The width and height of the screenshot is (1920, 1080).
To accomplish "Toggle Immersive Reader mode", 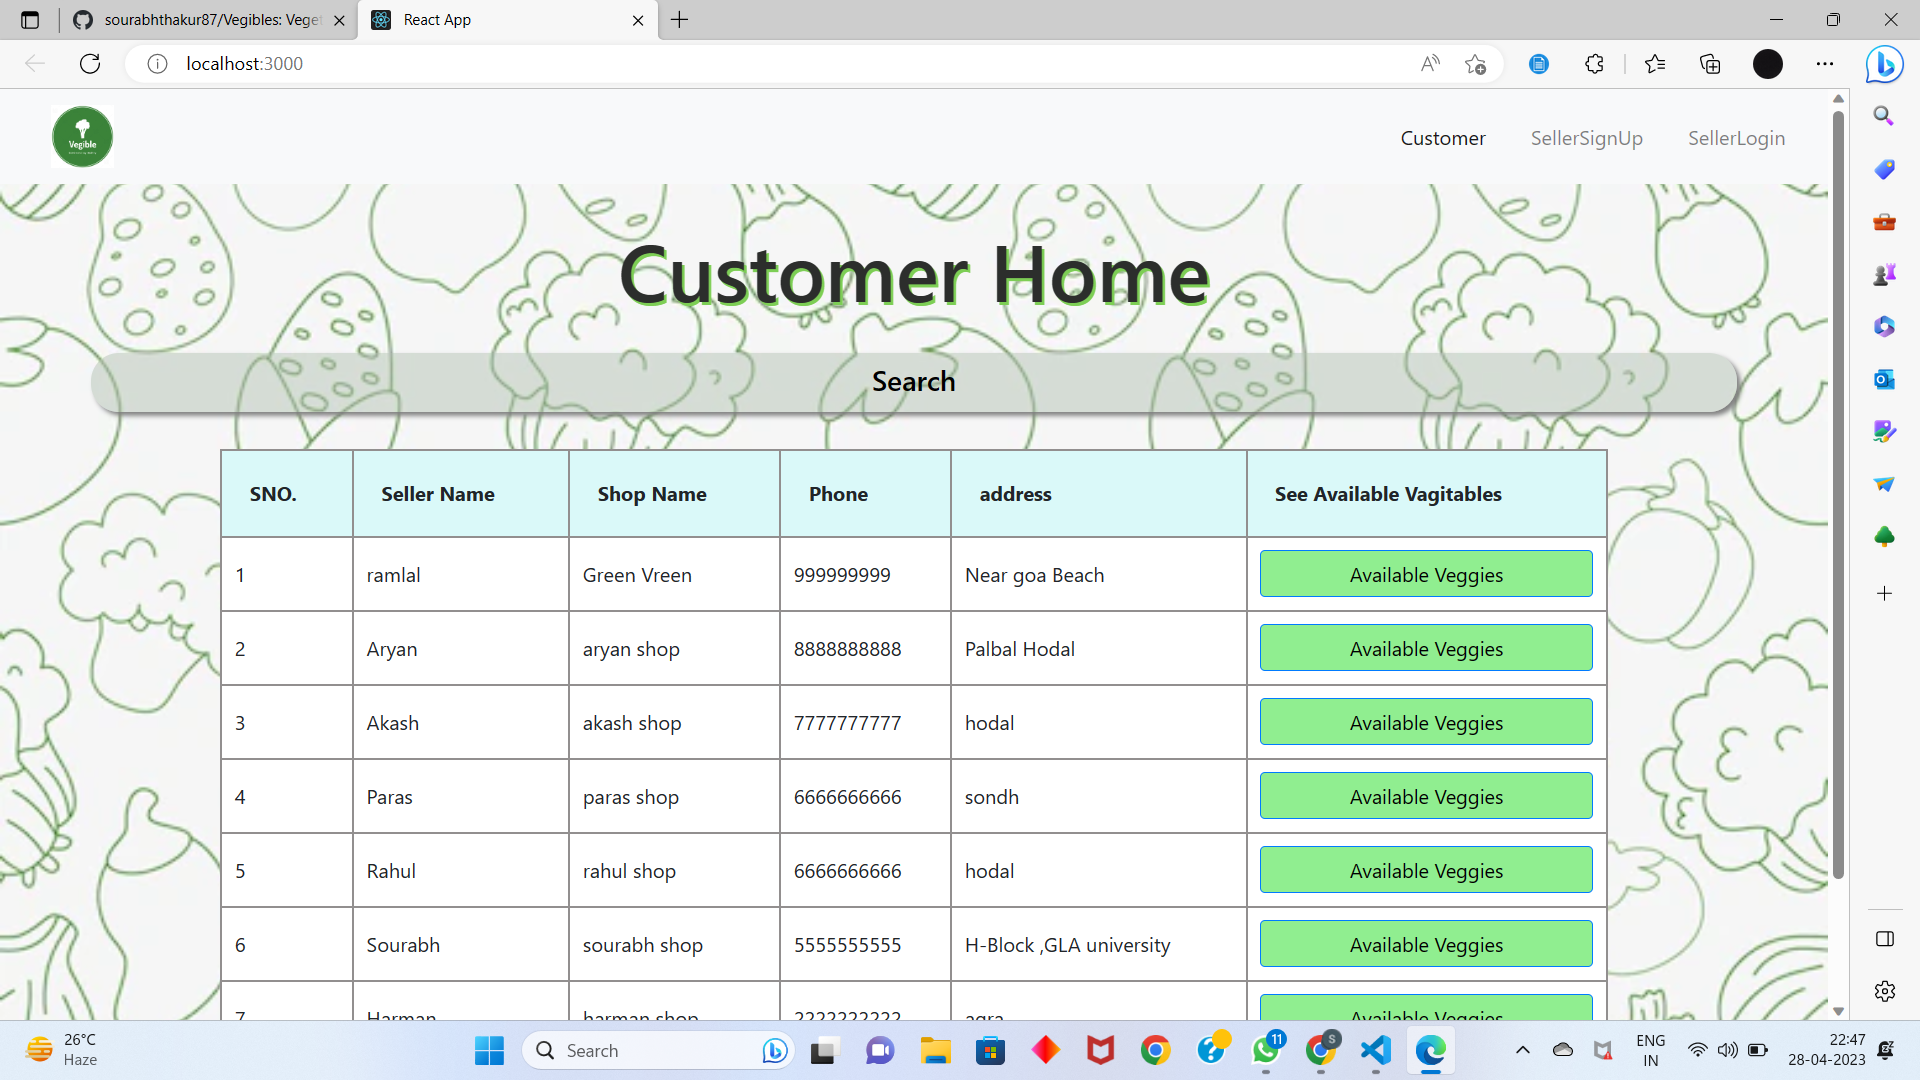I will [x=1538, y=63].
